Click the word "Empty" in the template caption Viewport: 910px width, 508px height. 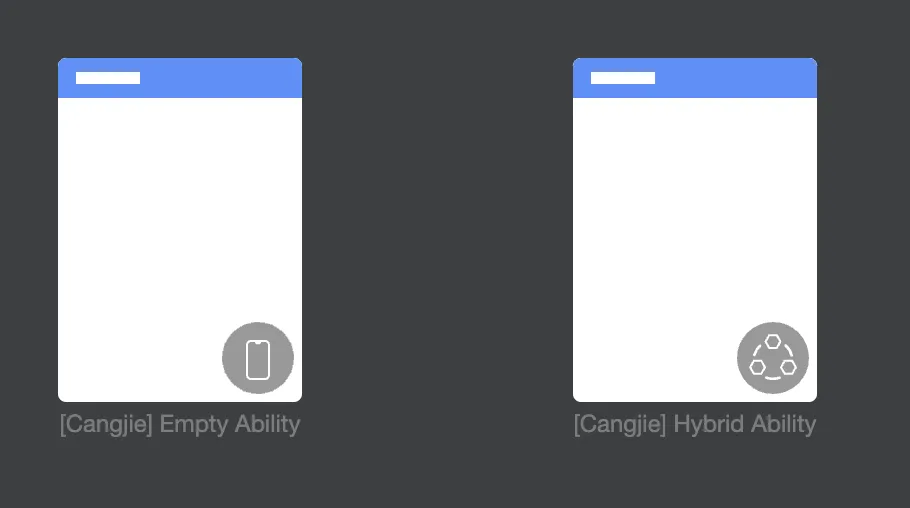click(x=194, y=426)
